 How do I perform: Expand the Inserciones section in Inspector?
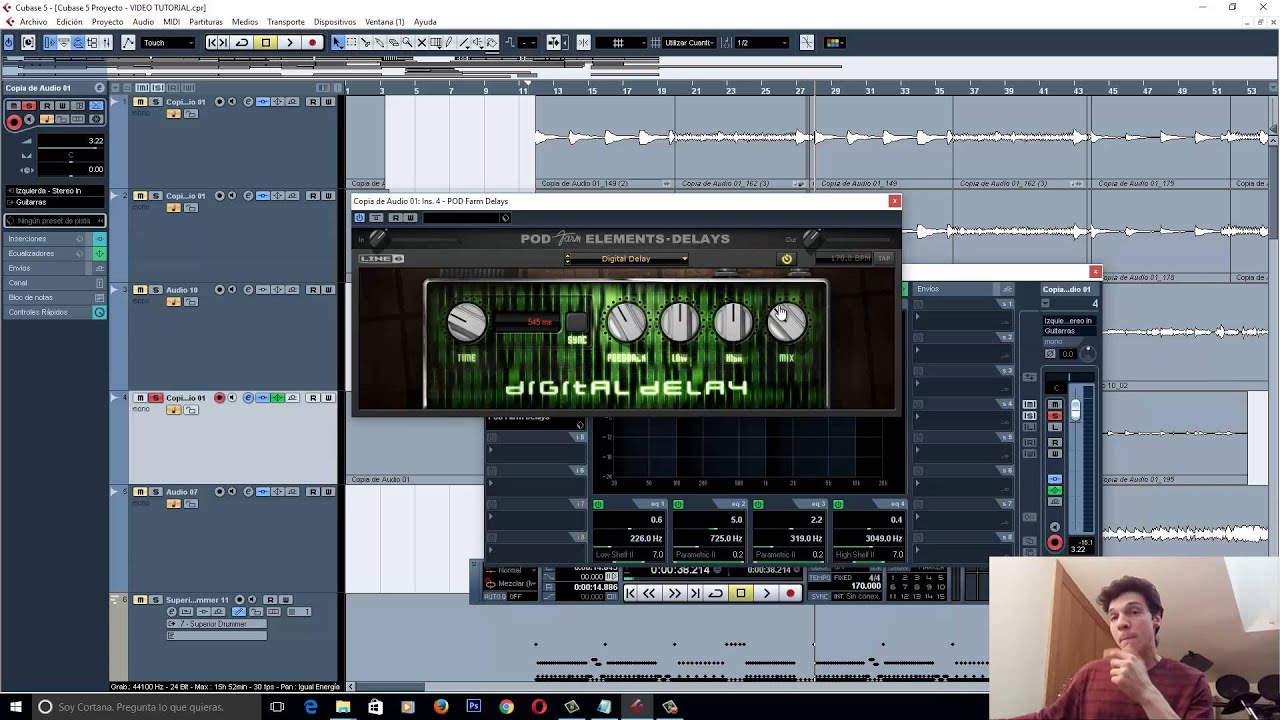(x=55, y=239)
